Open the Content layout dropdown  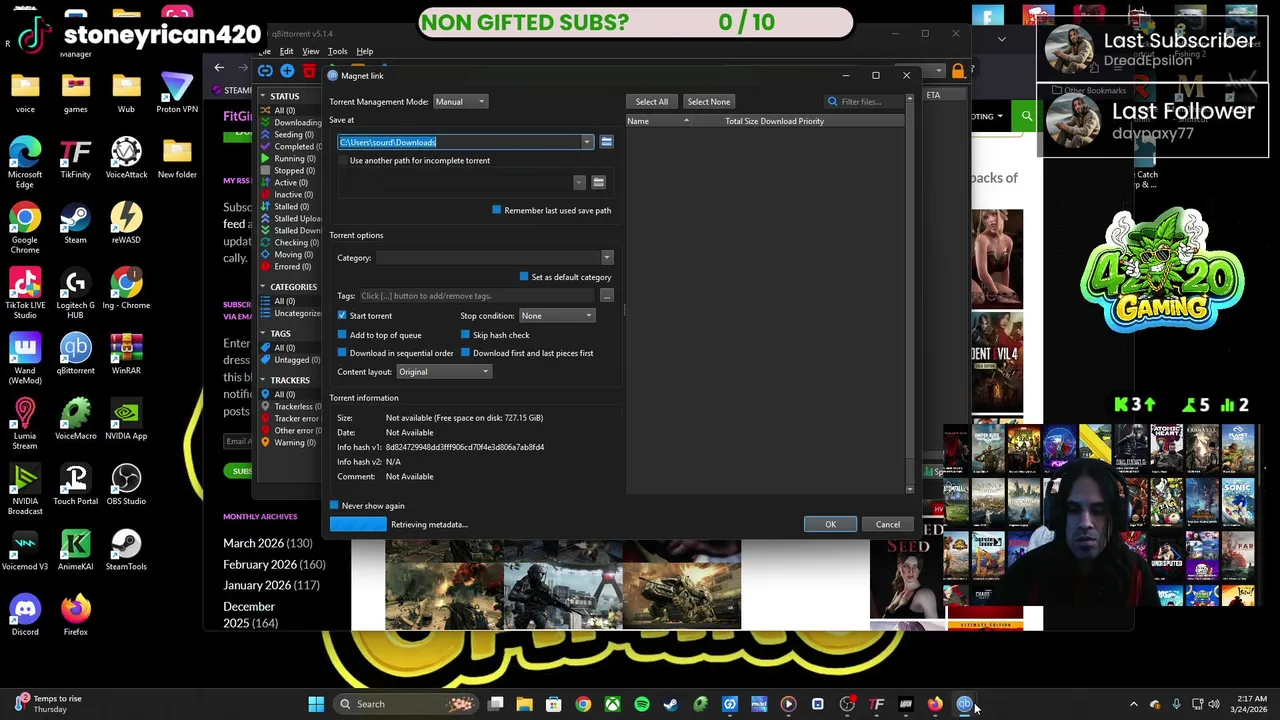click(x=444, y=372)
